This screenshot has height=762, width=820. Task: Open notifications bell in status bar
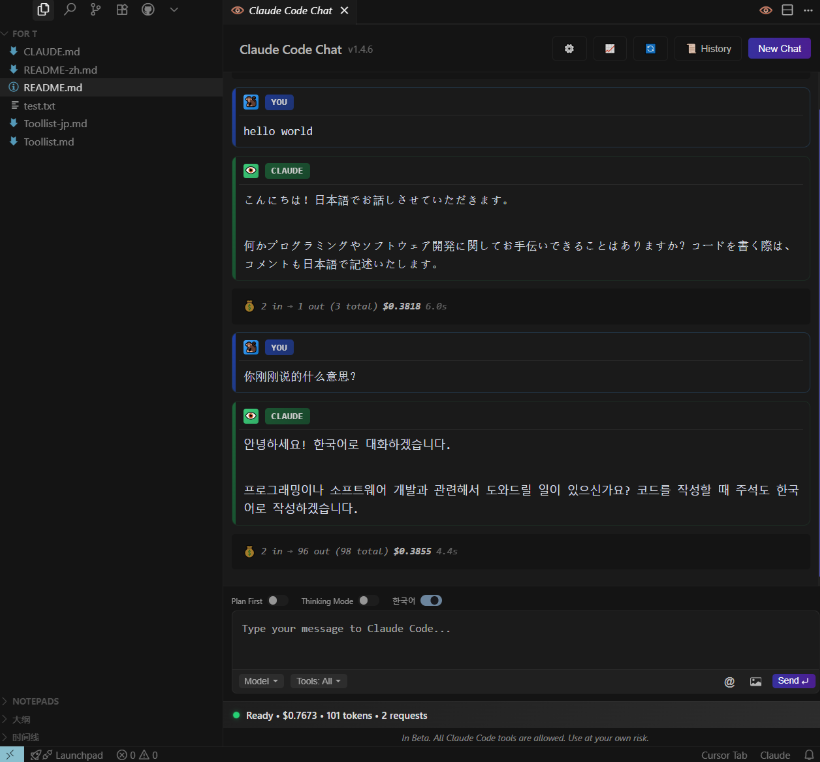808,755
